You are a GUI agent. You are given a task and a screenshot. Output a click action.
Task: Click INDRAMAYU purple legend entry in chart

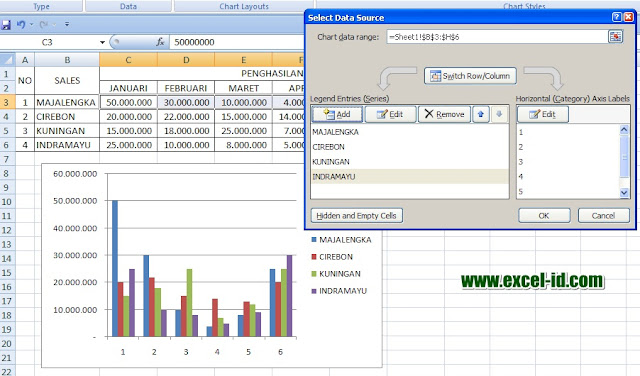click(339, 291)
